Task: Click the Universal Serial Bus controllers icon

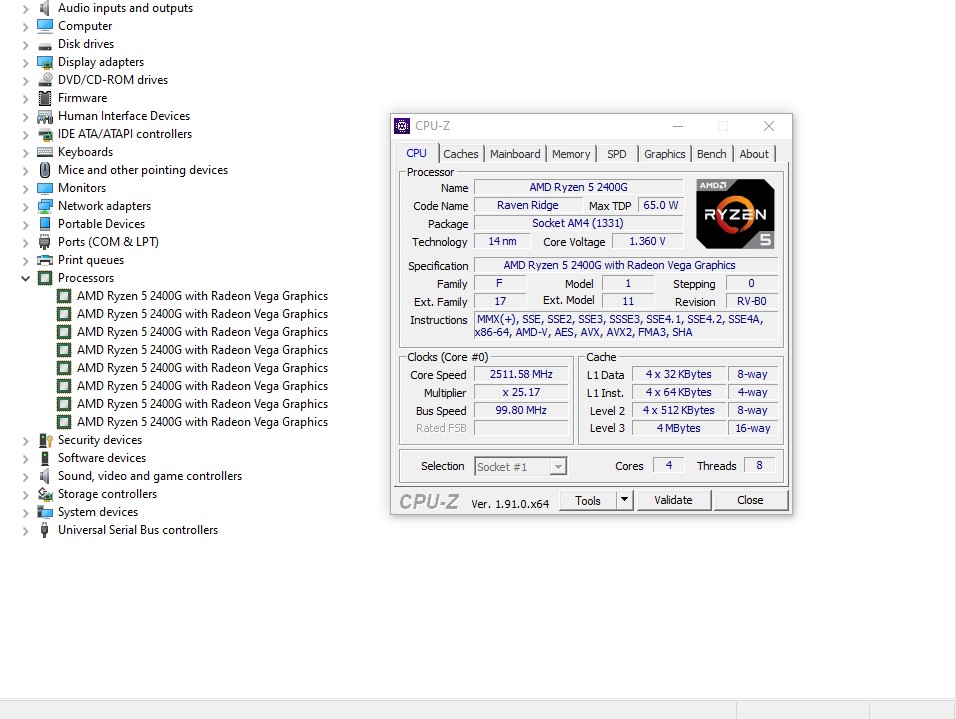Action: point(45,530)
